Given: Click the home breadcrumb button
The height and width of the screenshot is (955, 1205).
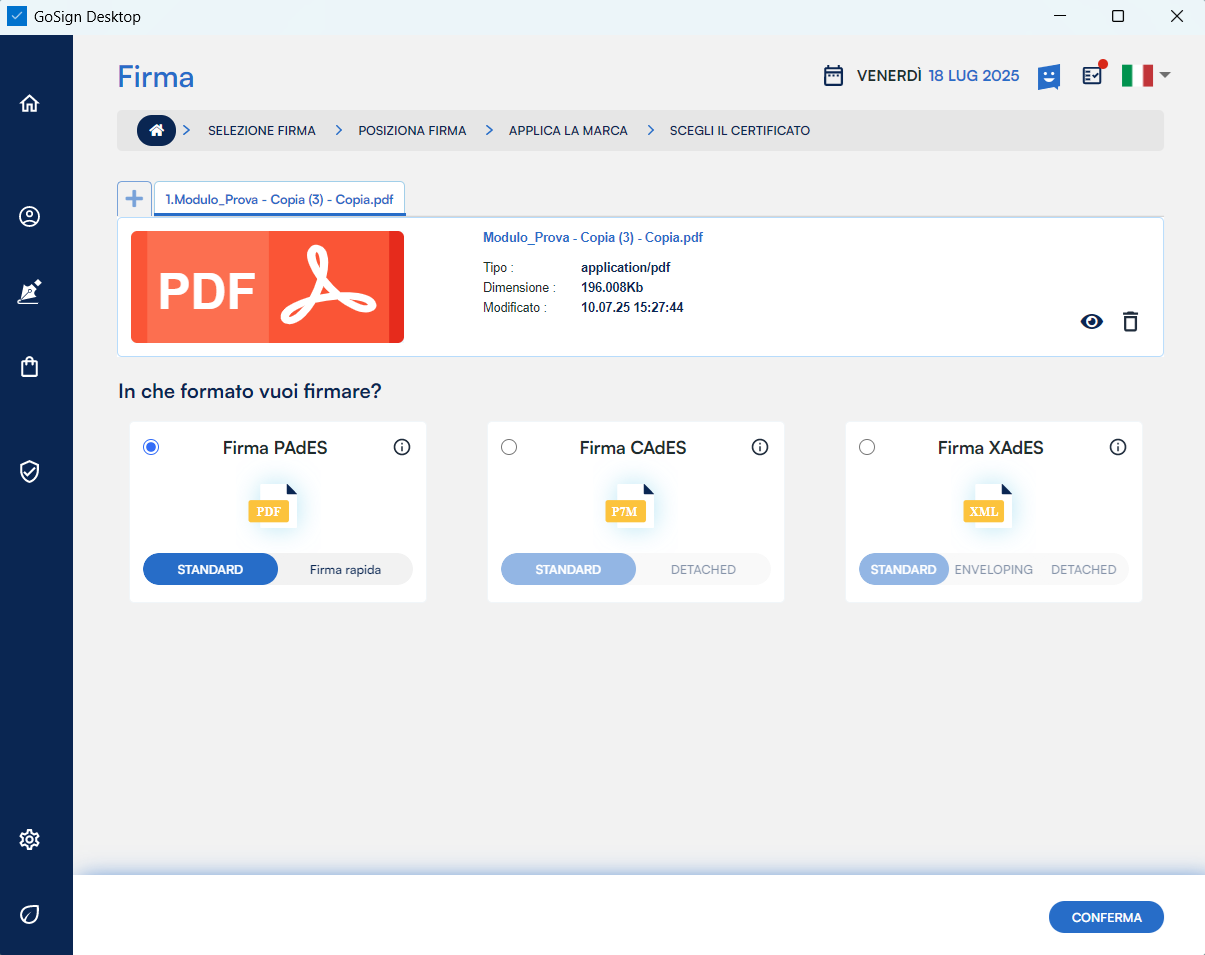Looking at the screenshot, I should (x=156, y=130).
